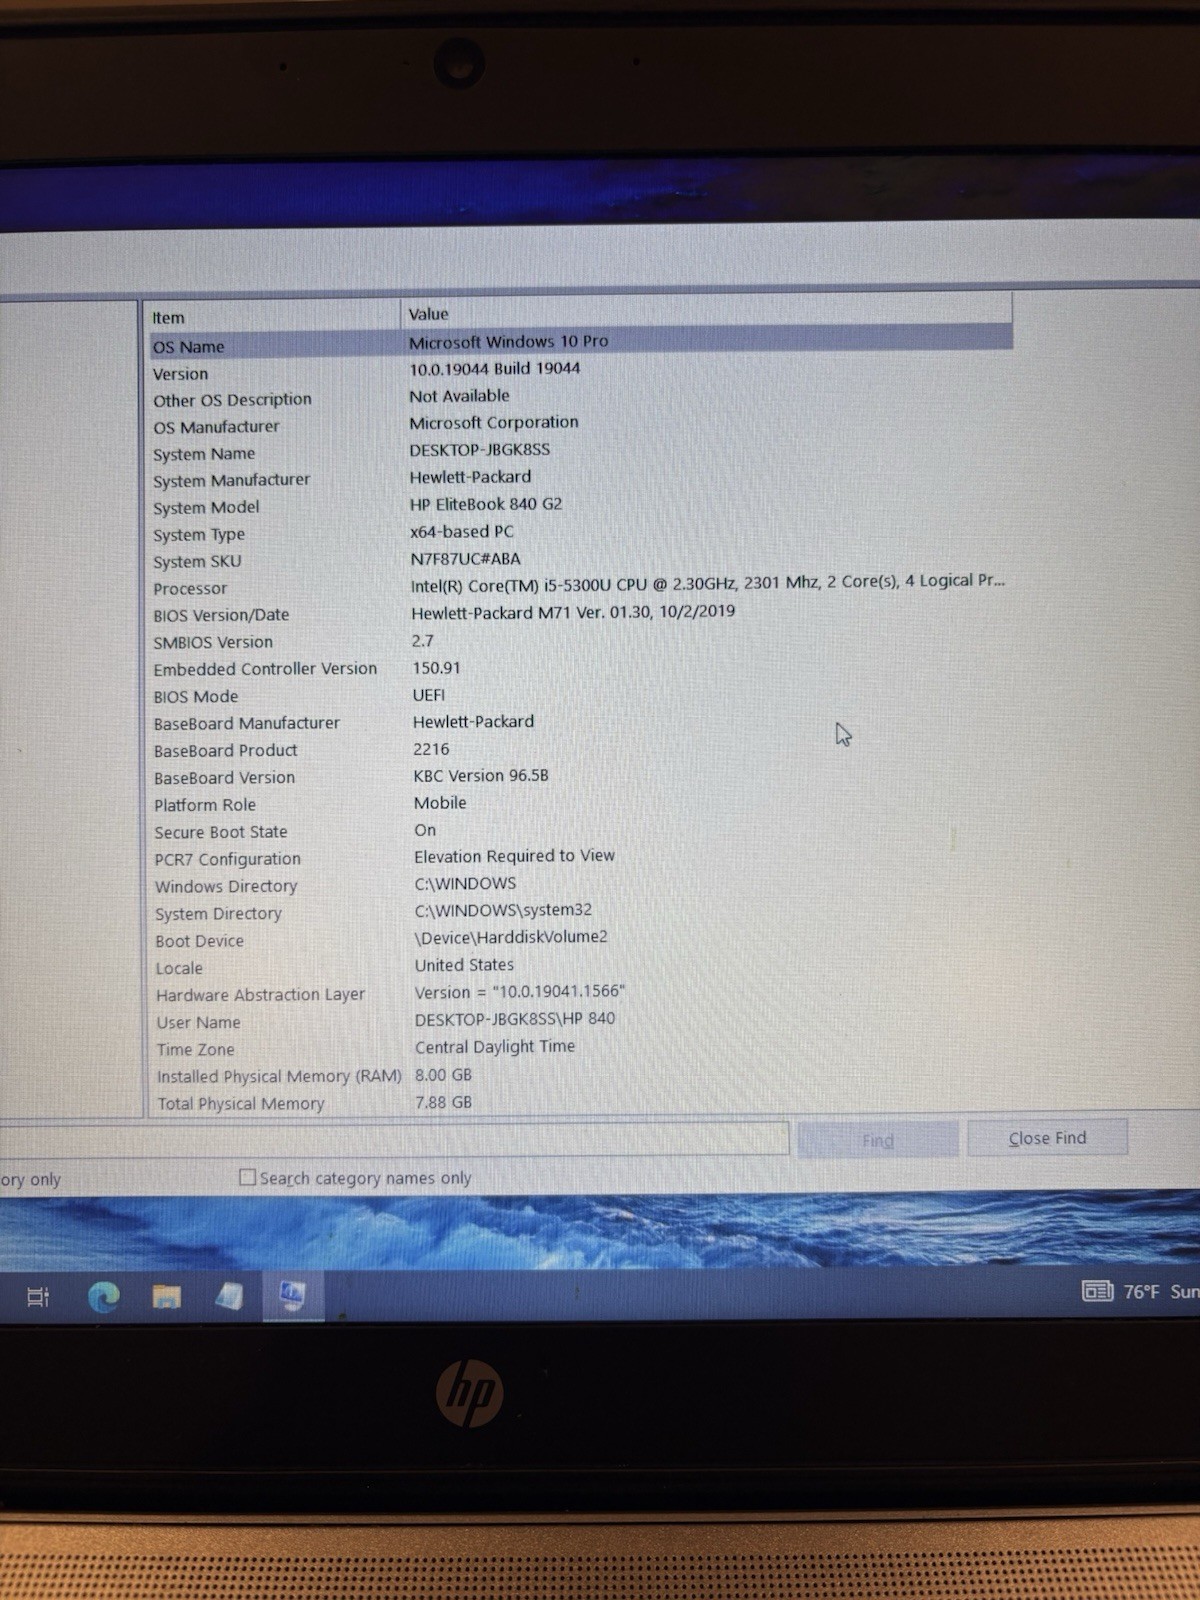Launch Microsoft Edge from the taskbar
The width and height of the screenshot is (1200, 1600).
103,1297
